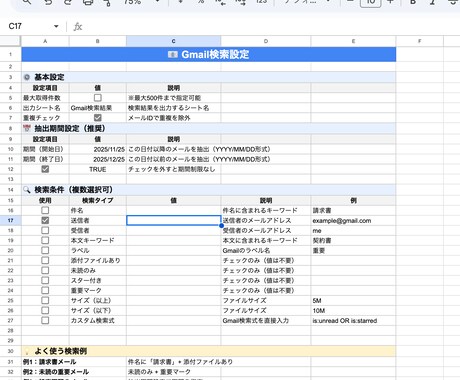The height and width of the screenshot is (380, 460).
Task: Click the 検索条件（複数選択可） section header
Action: [209, 190]
